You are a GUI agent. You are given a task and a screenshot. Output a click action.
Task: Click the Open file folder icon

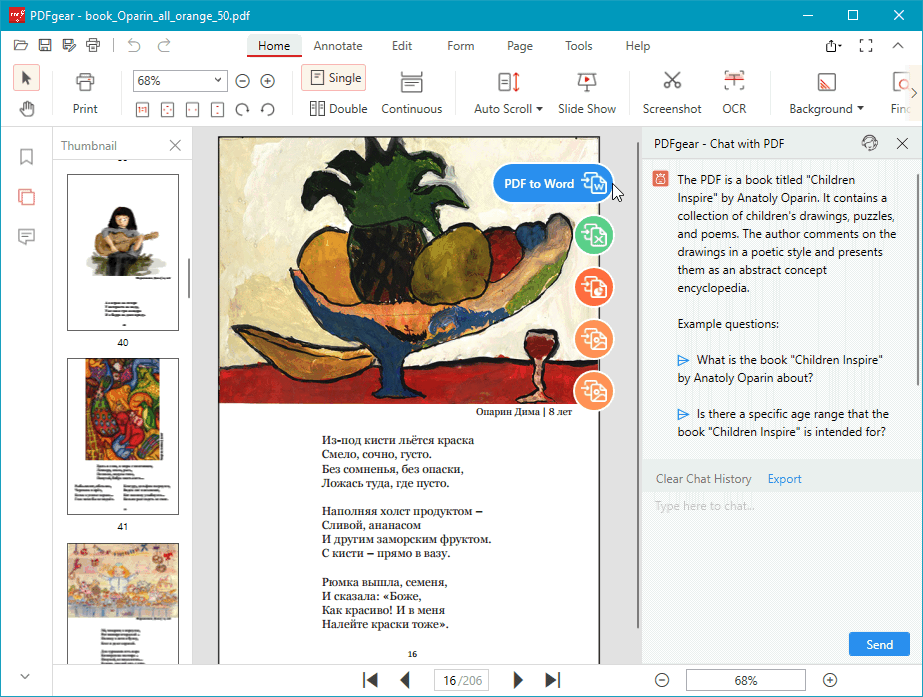tap(21, 45)
